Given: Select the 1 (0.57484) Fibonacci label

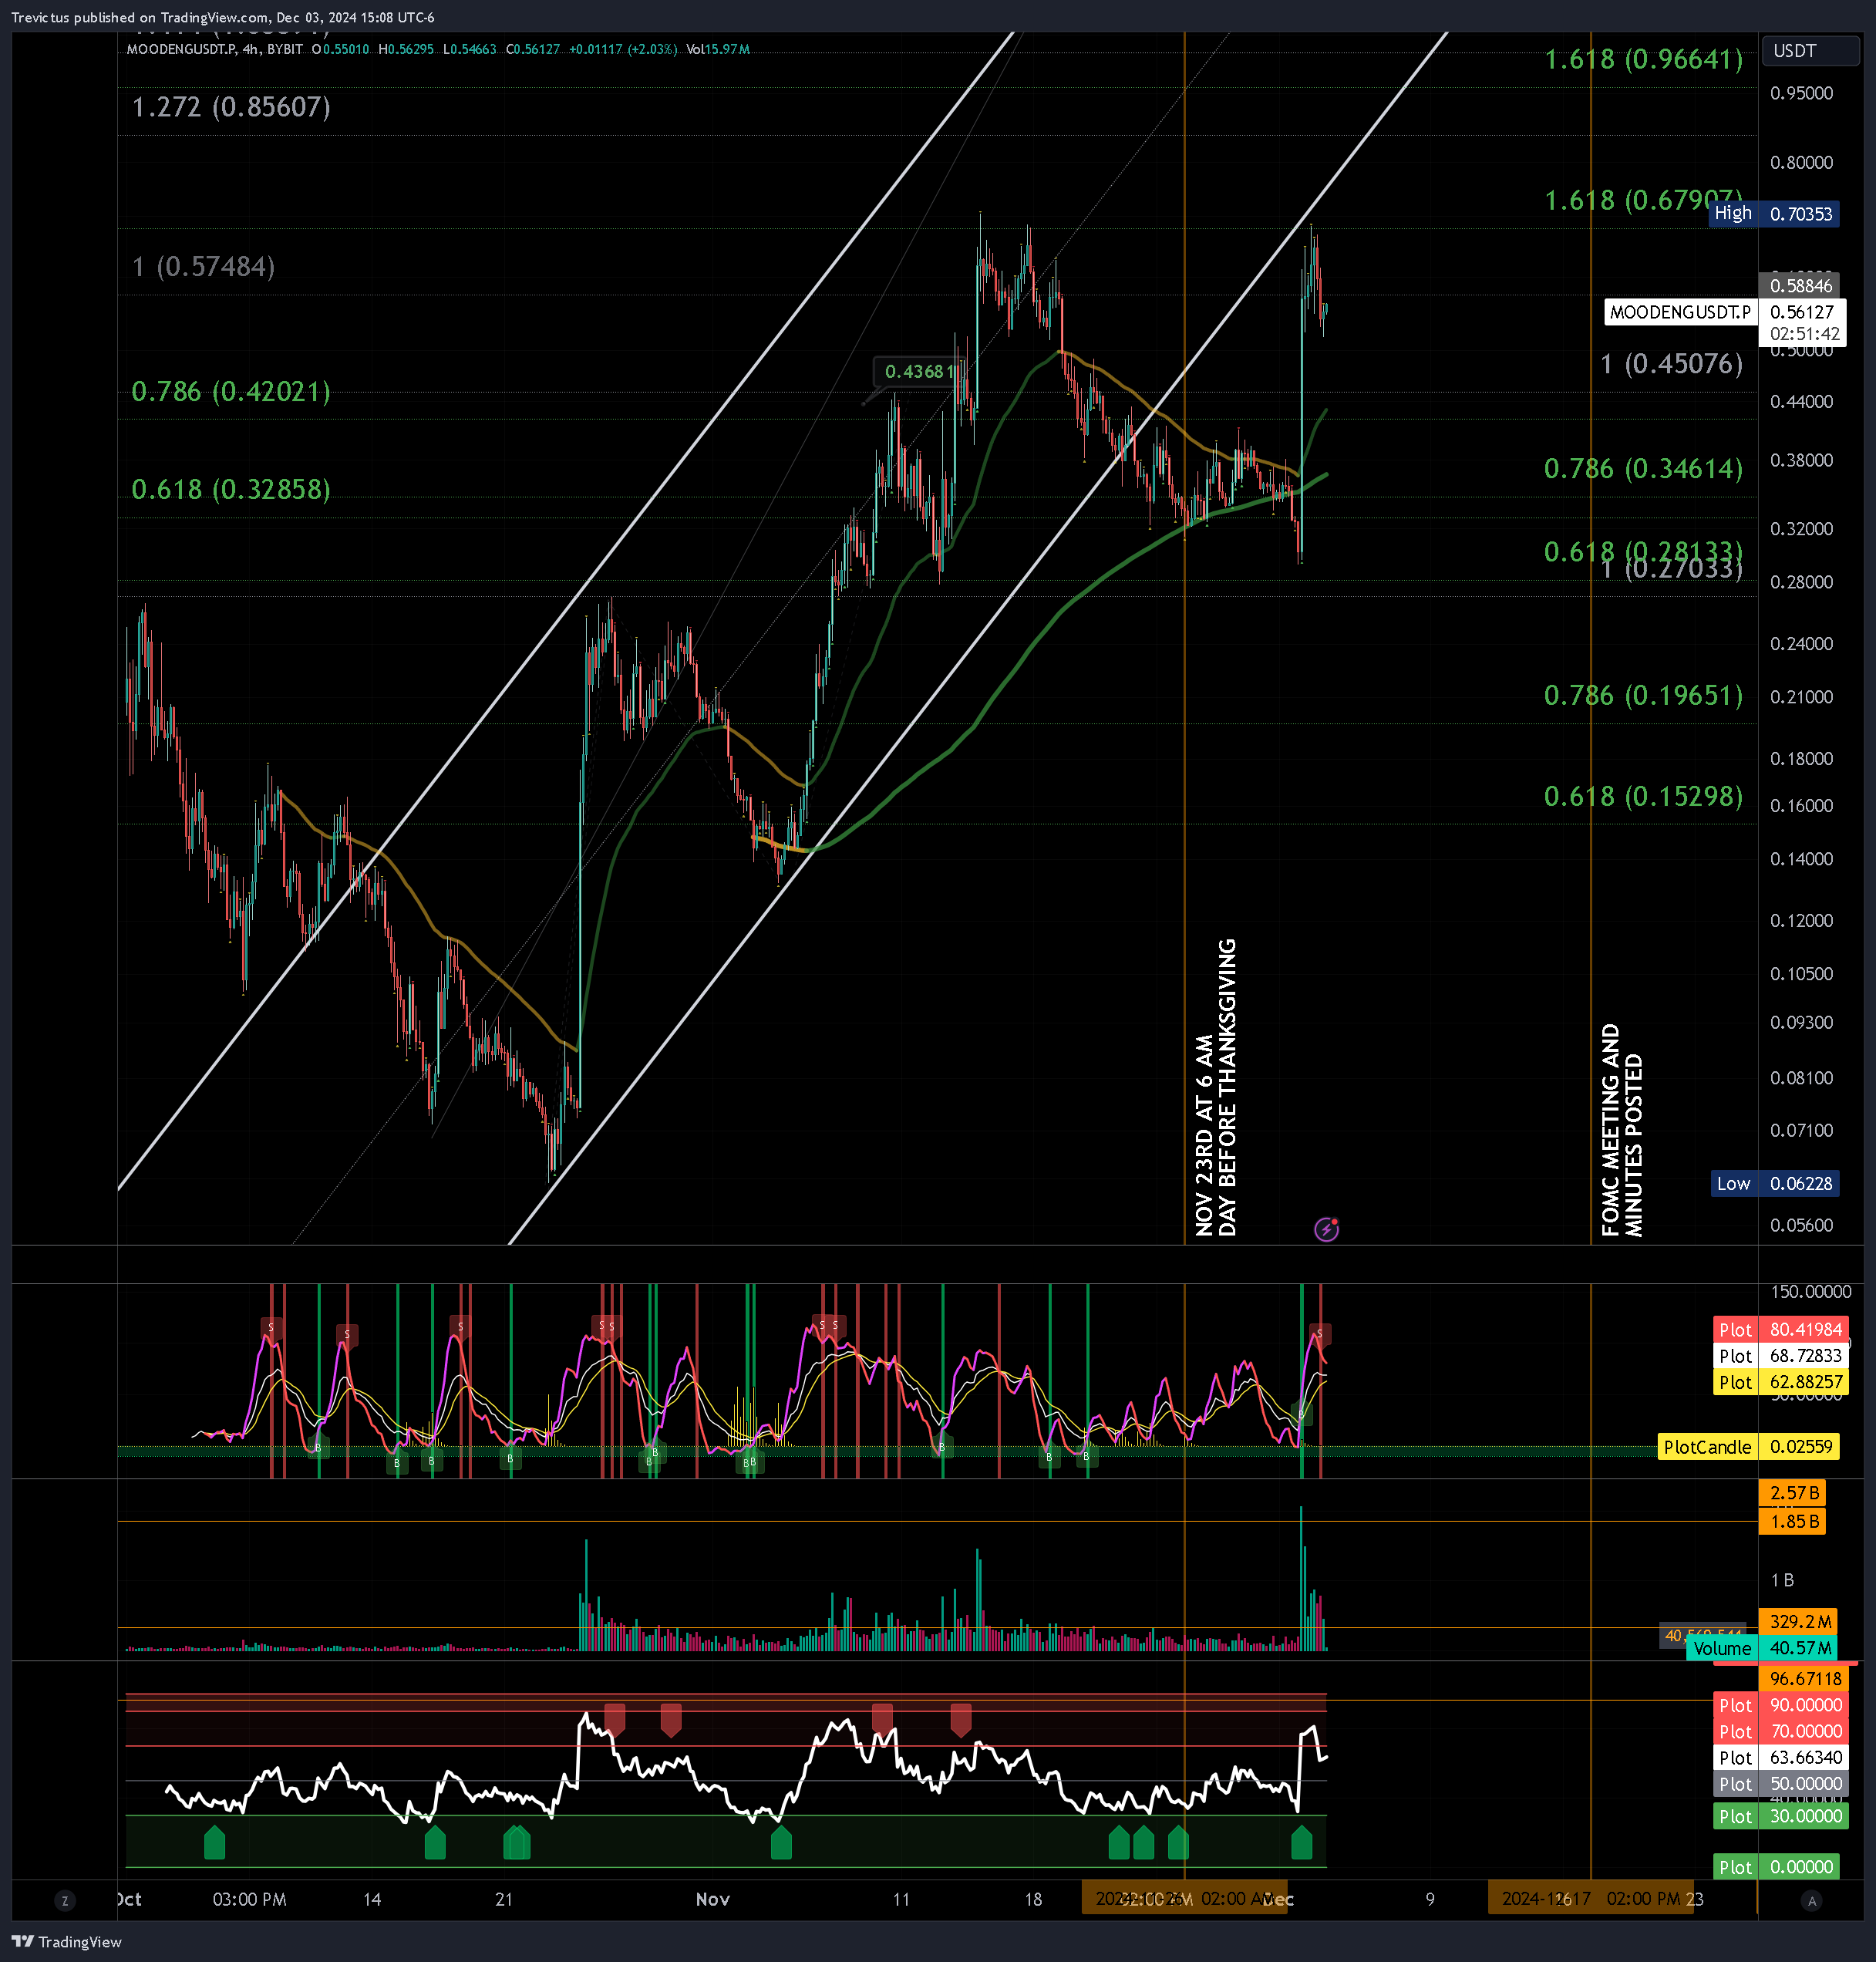Looking at the screenshot, I should (203, 266).
